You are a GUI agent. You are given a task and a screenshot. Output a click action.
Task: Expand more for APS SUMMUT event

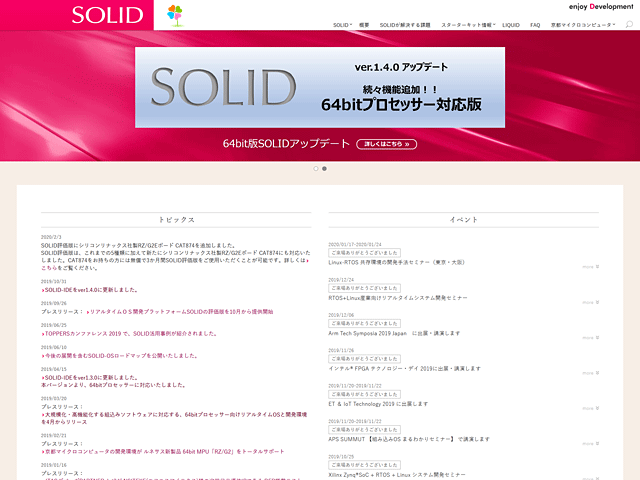pyautogui.click(x=591, y=444)
